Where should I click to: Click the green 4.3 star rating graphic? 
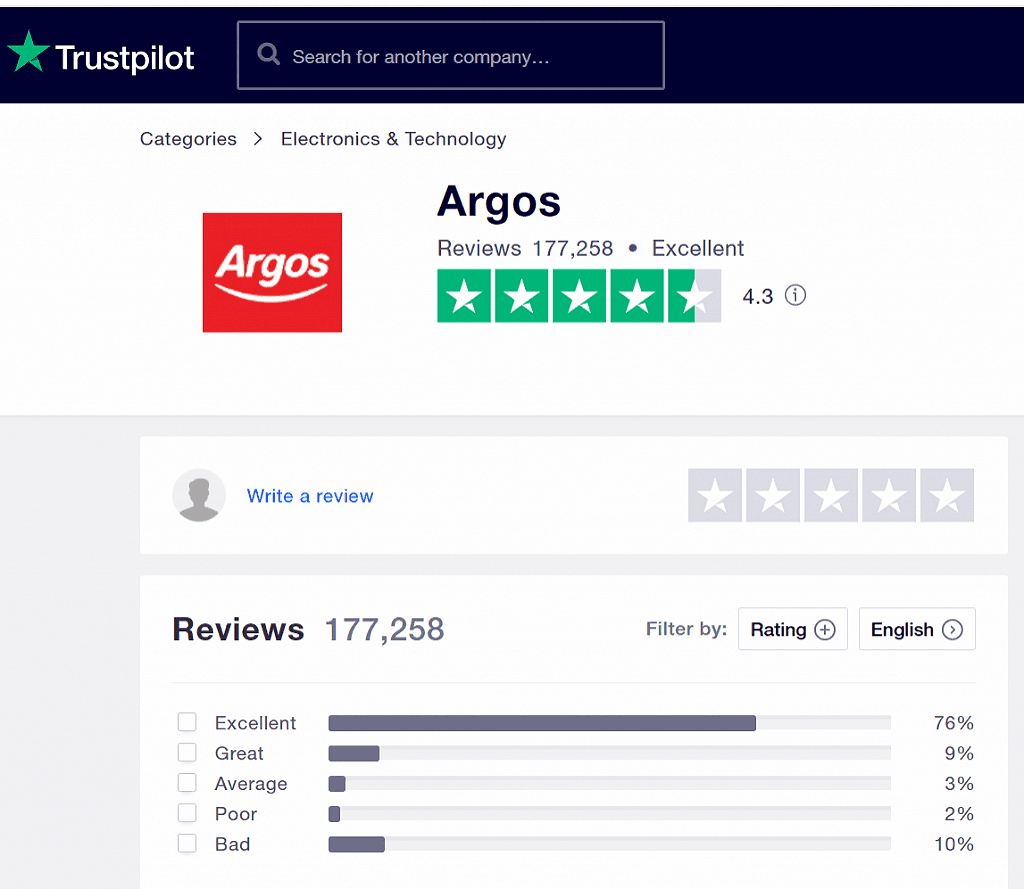(579, 296)
